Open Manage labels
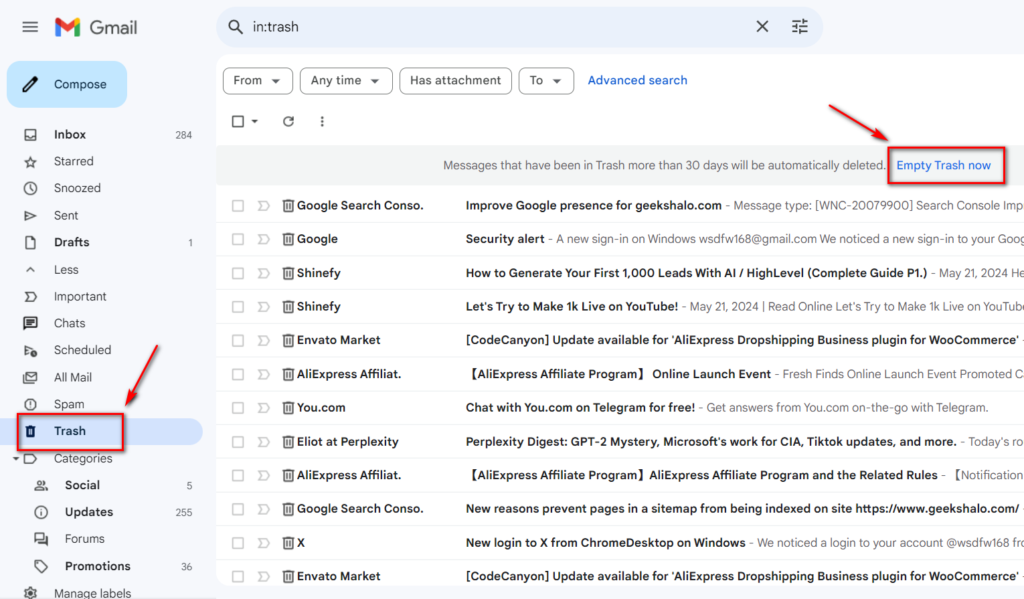Viewport: 1024px width, 599px height. point(92,592)
